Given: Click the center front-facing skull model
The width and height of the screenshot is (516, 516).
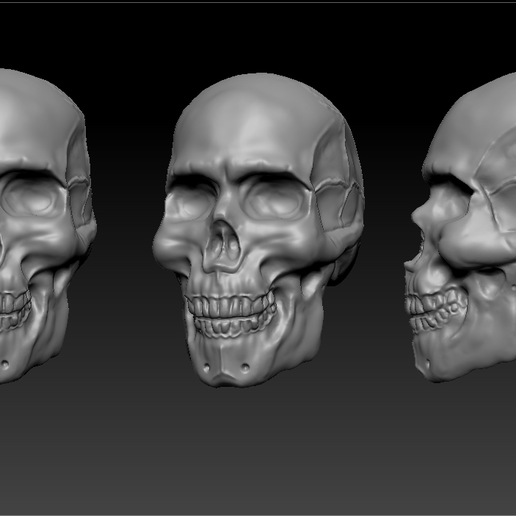Looking at the screenshot, I should [x=258, y=230].
